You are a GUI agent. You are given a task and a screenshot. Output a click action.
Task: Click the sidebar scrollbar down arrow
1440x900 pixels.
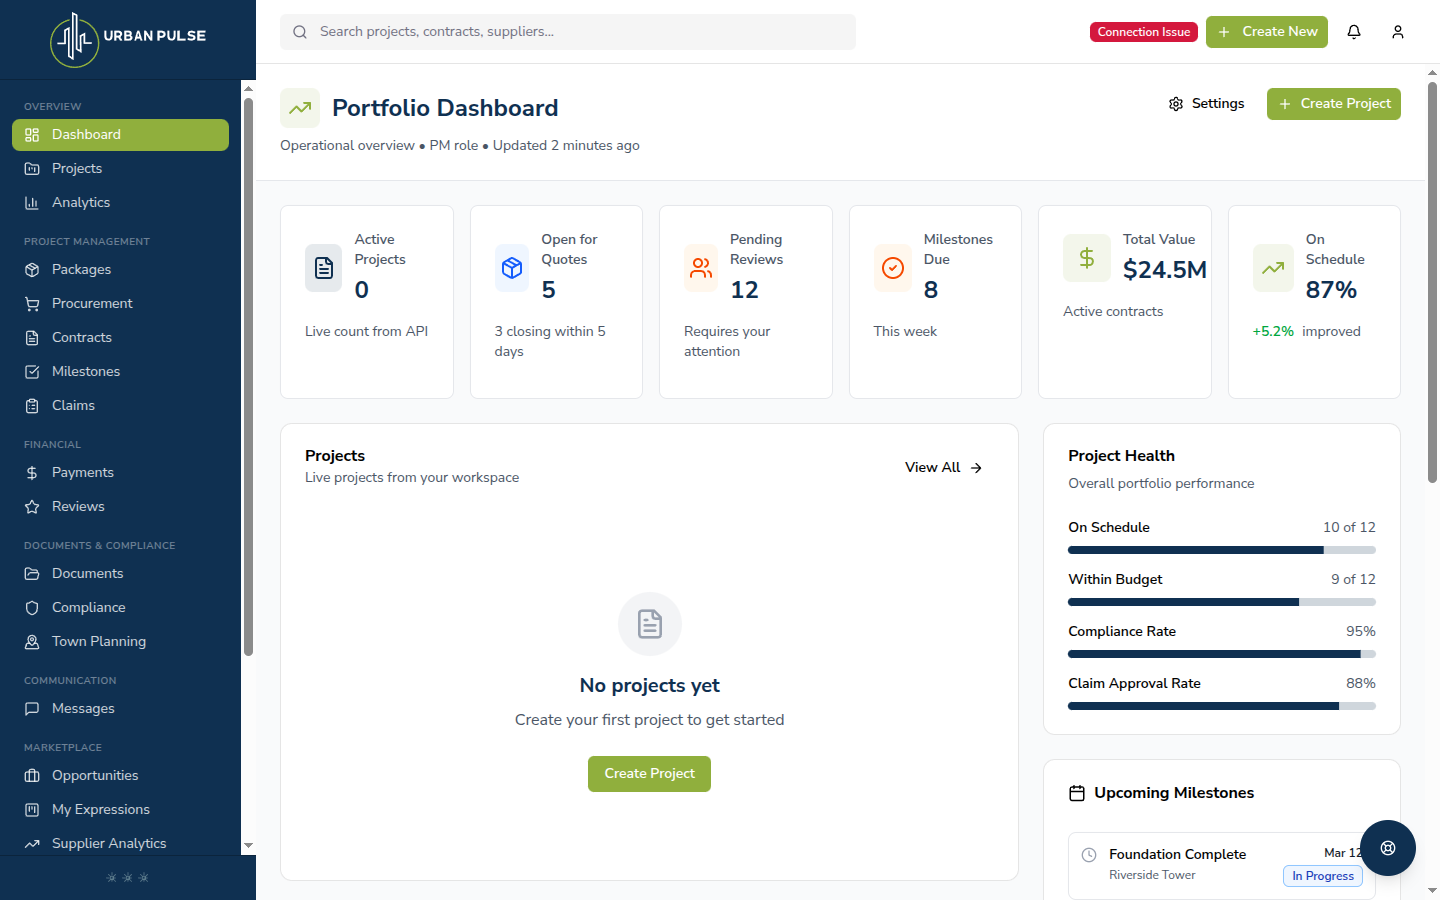248,846
